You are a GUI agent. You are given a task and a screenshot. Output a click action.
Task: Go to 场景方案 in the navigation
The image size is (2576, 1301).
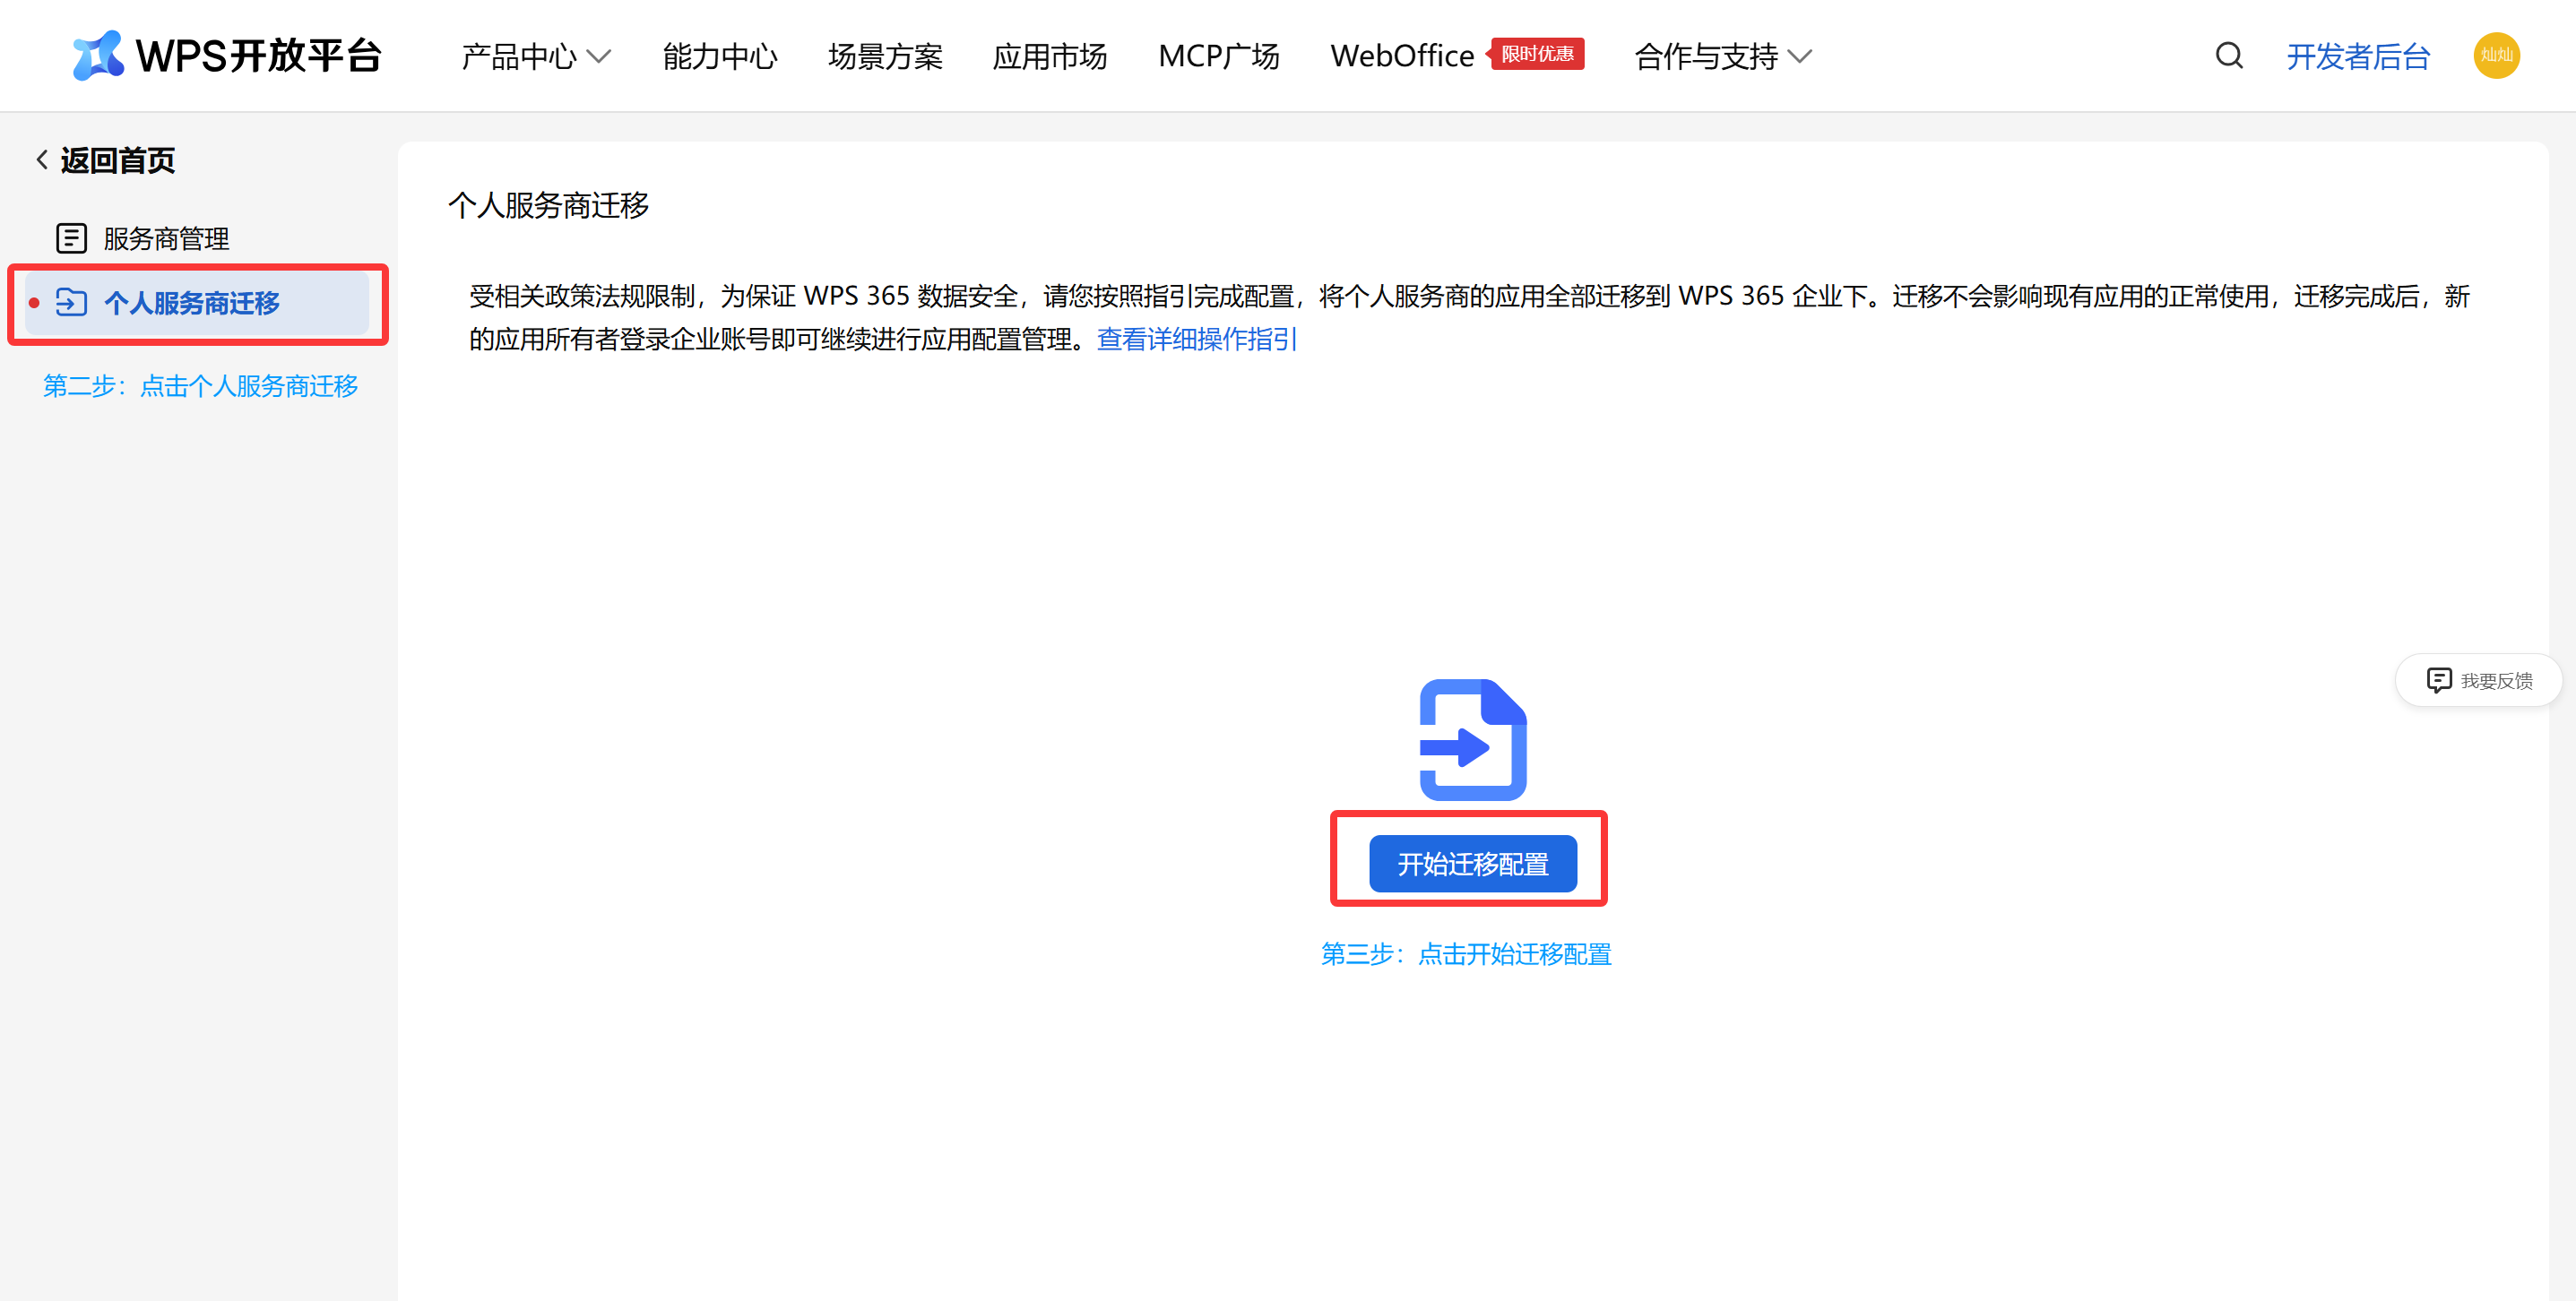coord(884,56)
